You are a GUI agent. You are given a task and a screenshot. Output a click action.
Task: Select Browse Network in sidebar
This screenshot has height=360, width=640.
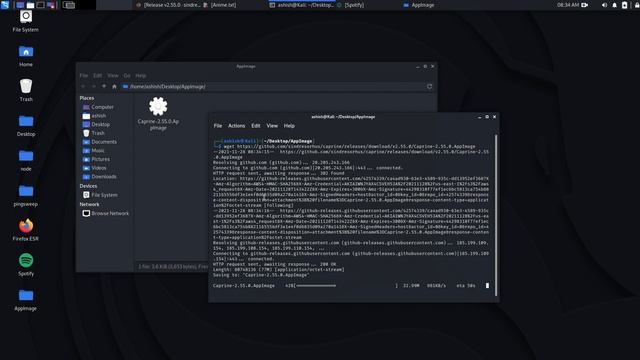(x=106, y=213)
